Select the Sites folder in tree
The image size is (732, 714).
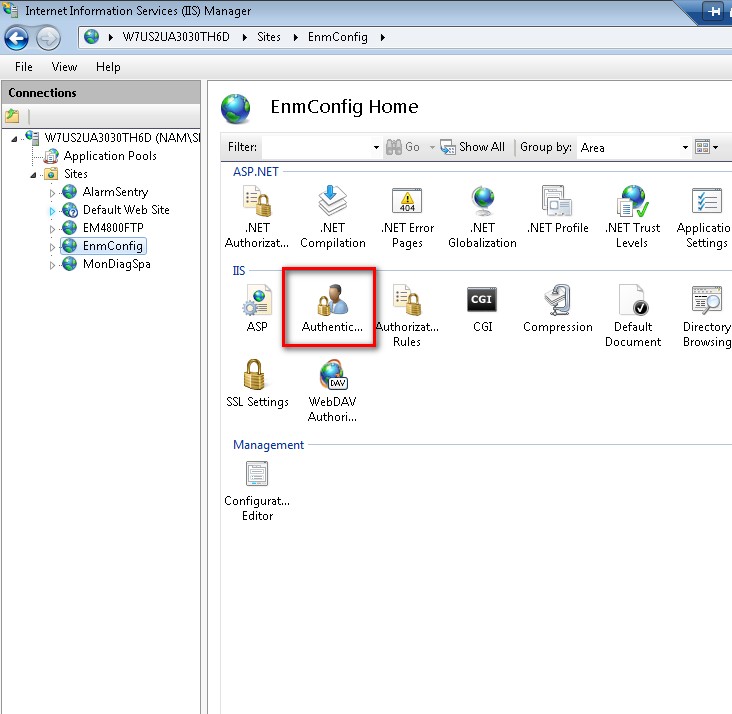[x=76, y=174]
